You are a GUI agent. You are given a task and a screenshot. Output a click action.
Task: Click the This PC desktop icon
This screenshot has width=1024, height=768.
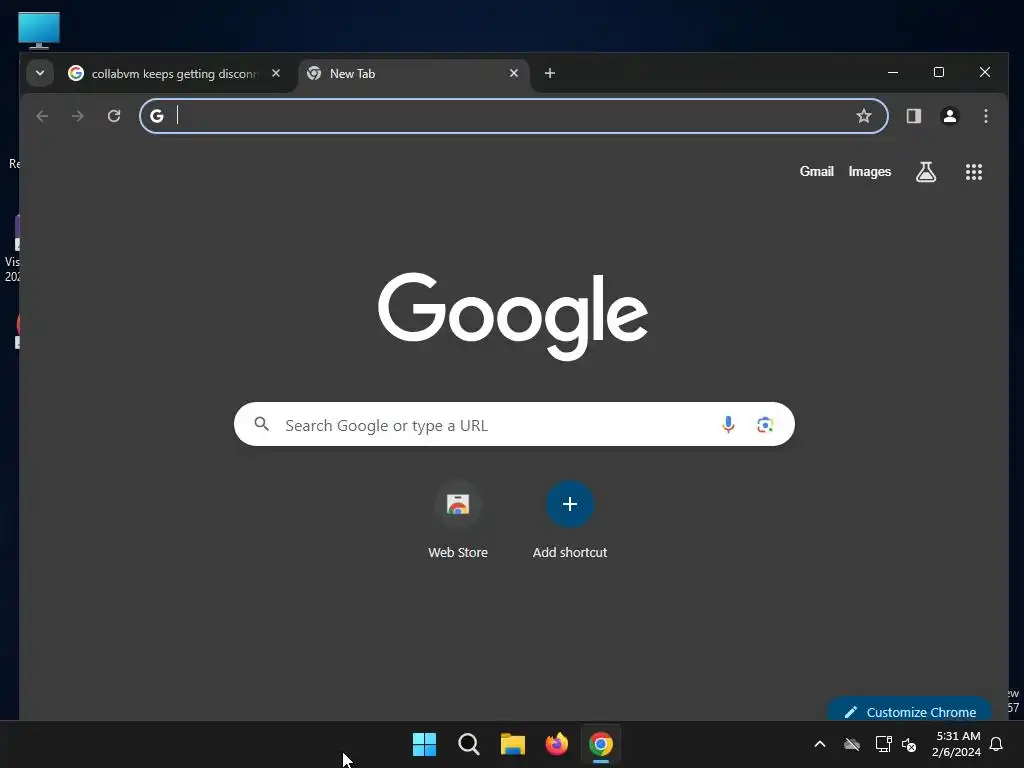tap(39, 30)
